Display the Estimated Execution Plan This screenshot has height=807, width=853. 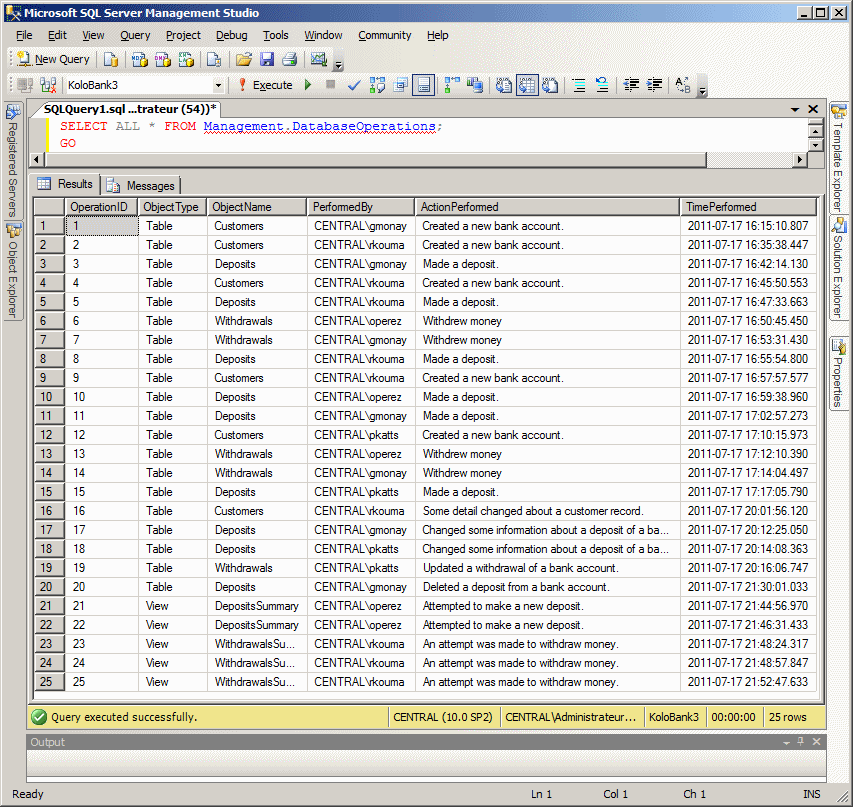(x=377, y=85)
